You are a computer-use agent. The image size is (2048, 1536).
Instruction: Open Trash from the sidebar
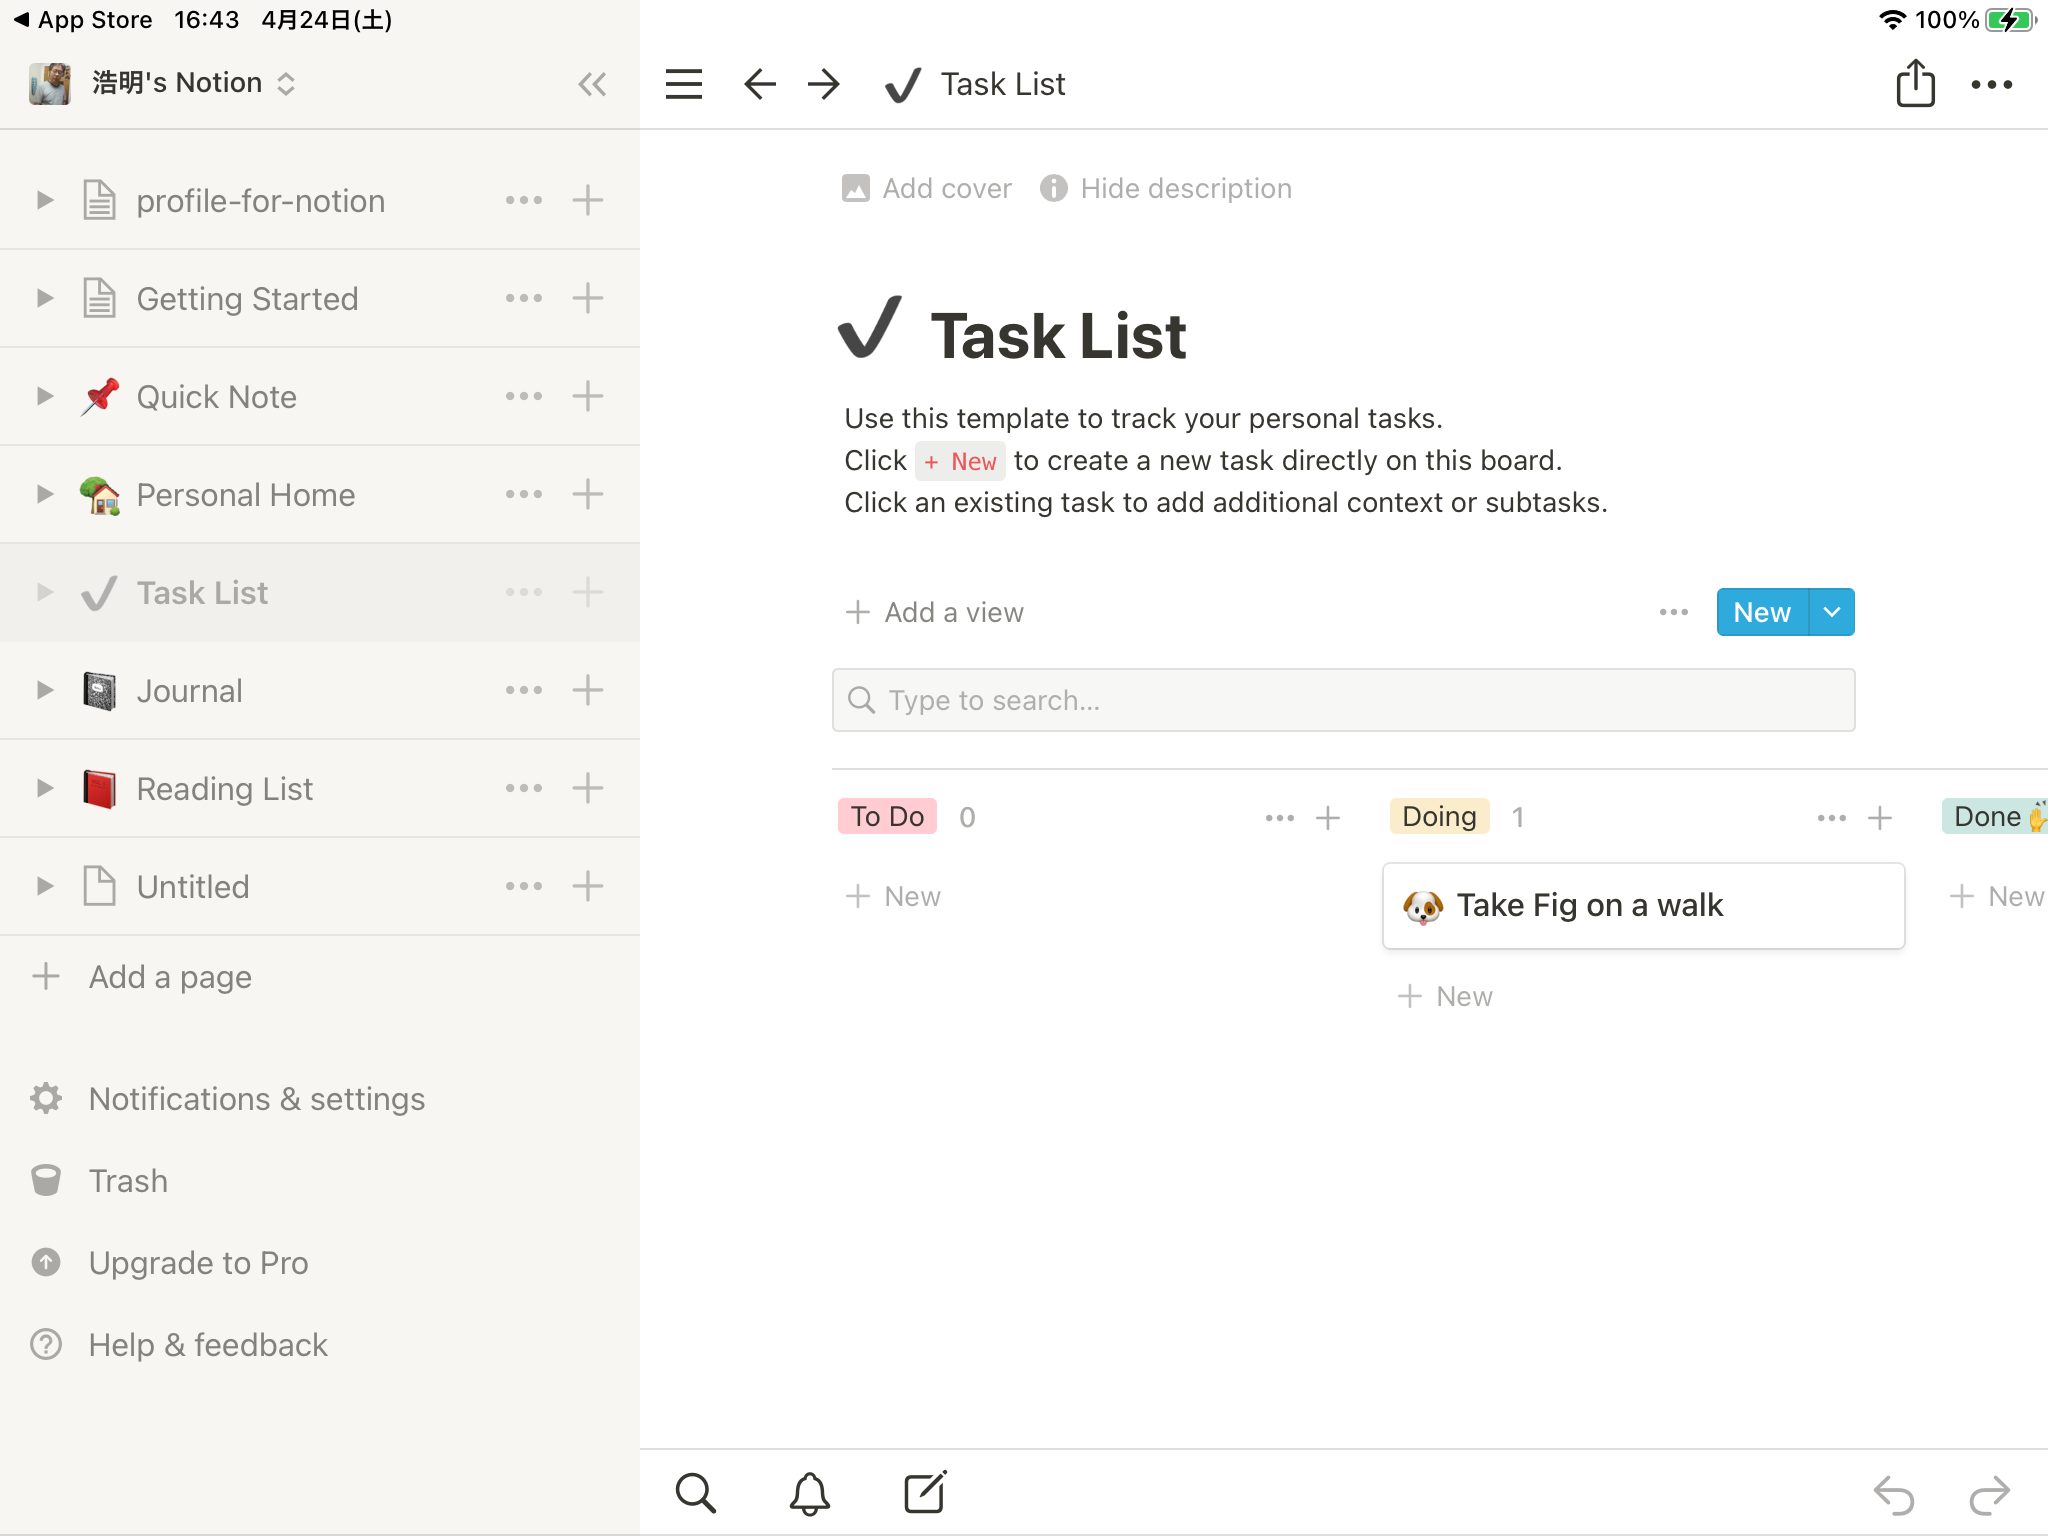click(x=100, y=1181)
